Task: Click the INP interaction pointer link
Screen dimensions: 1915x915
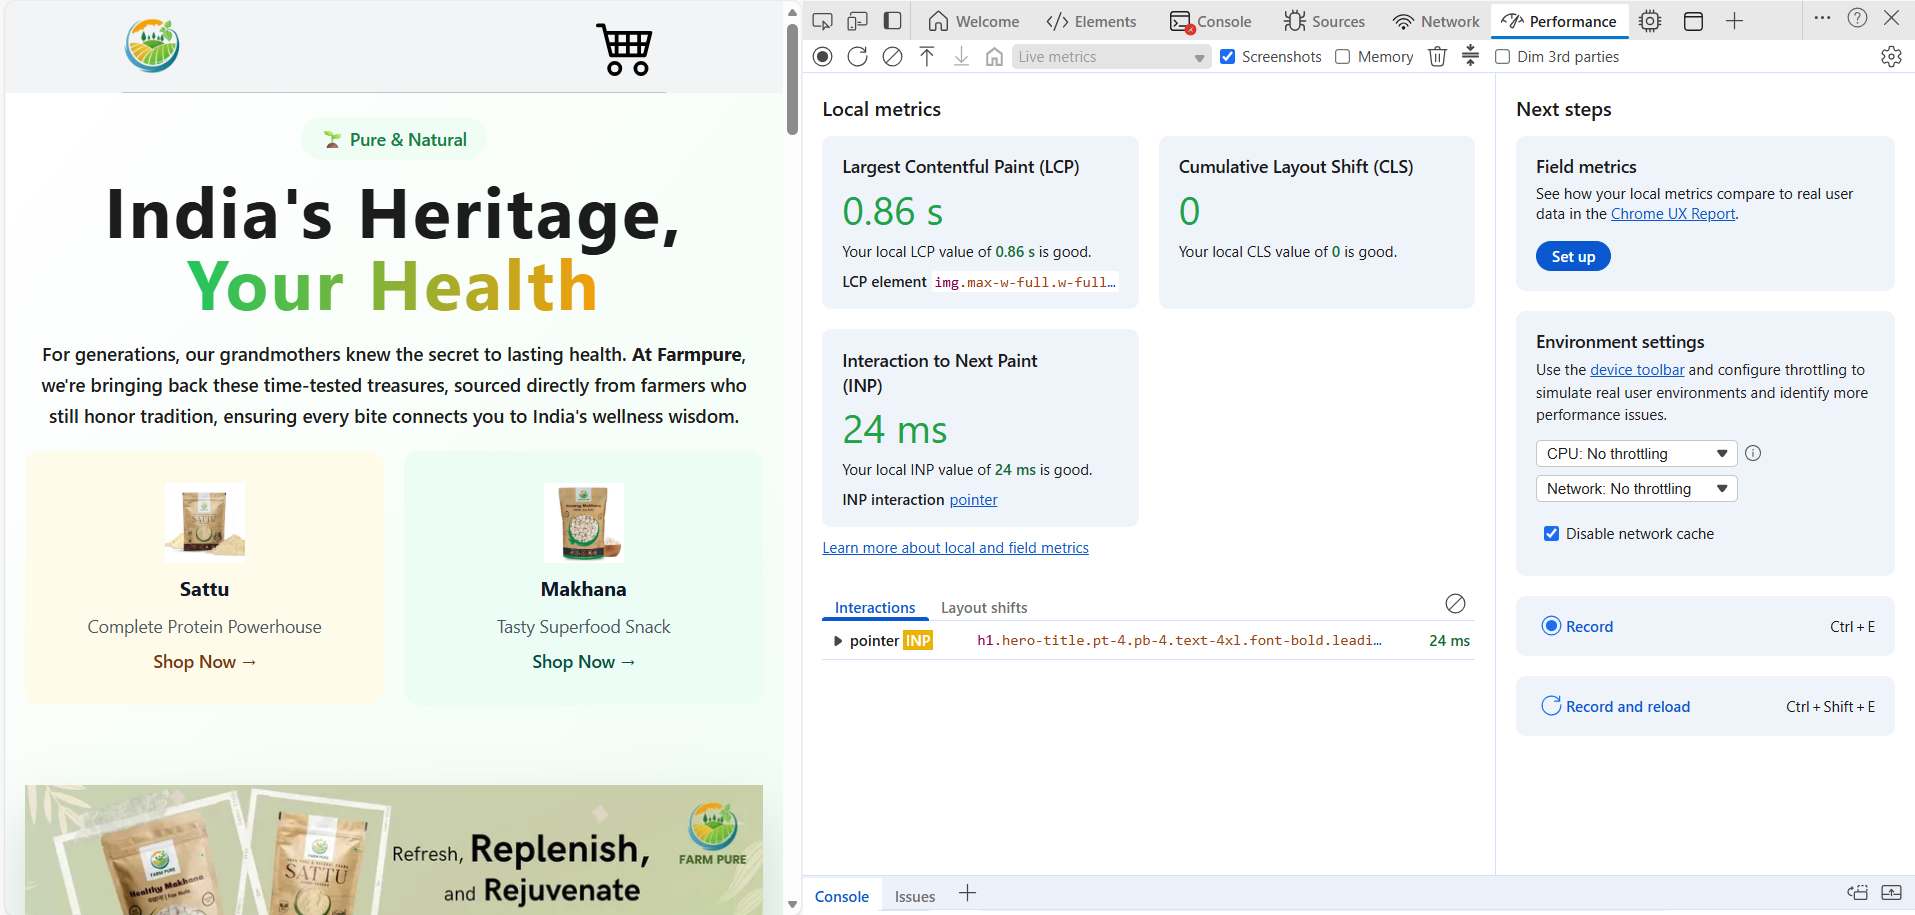Action: pyautogui.click(x=973, y=500)
